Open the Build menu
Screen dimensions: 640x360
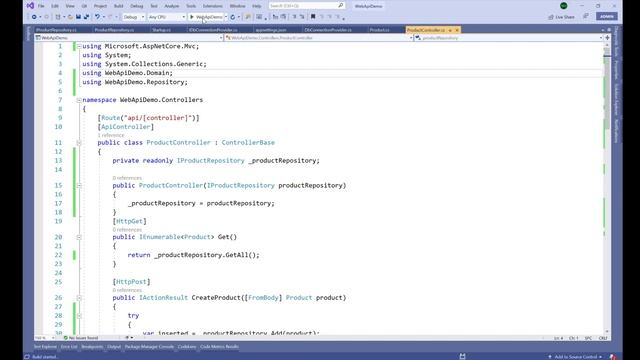pos(118,6)
